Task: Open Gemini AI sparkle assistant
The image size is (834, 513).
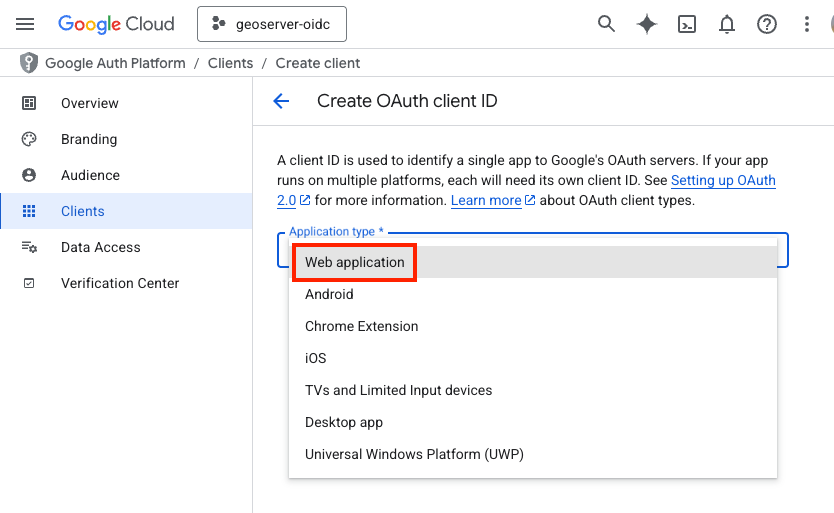Action: tap(647, 24)
